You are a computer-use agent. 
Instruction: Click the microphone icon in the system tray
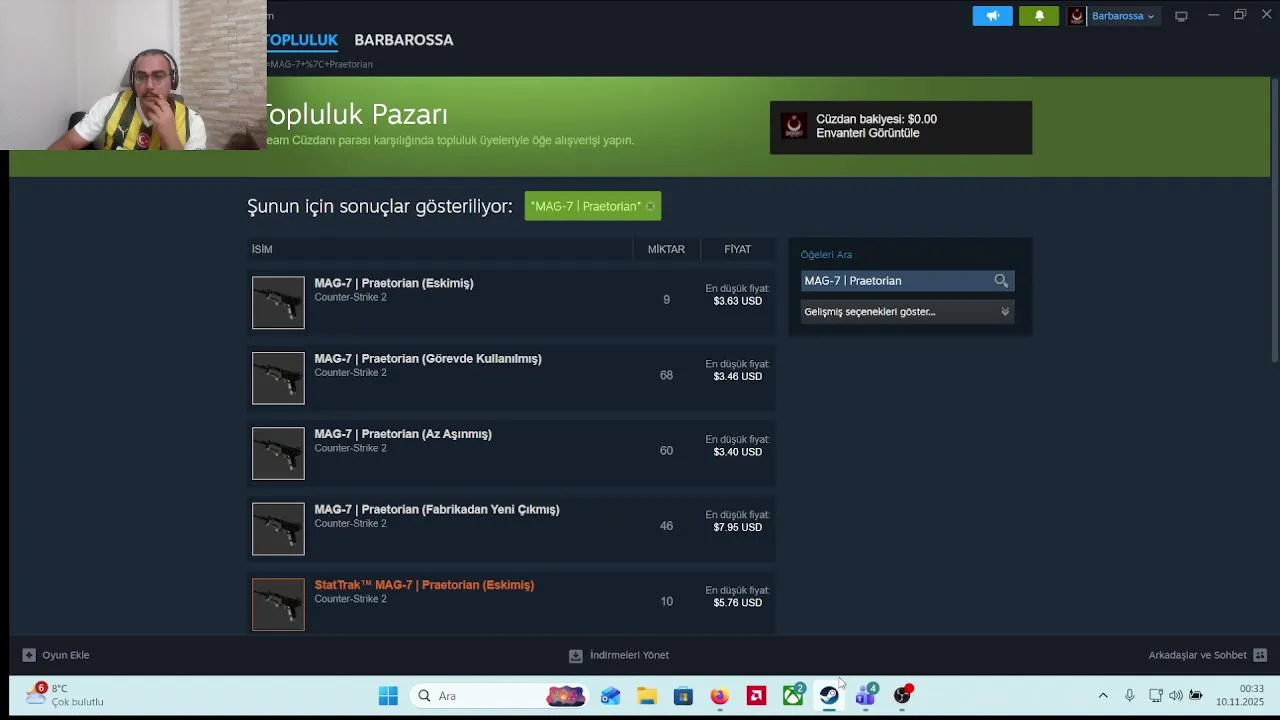[1129, 696]
